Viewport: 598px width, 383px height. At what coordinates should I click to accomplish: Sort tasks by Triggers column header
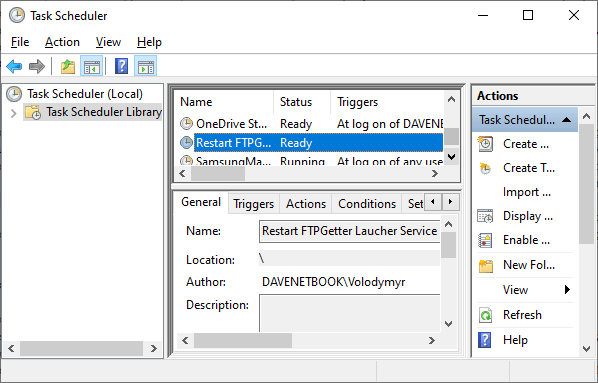point(387,102)
